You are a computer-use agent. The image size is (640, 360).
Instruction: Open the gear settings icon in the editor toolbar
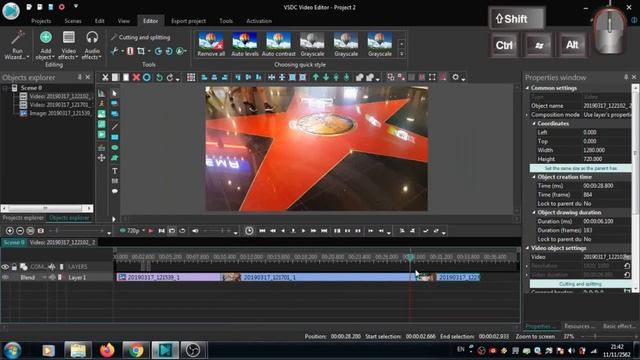click(456, 77)
